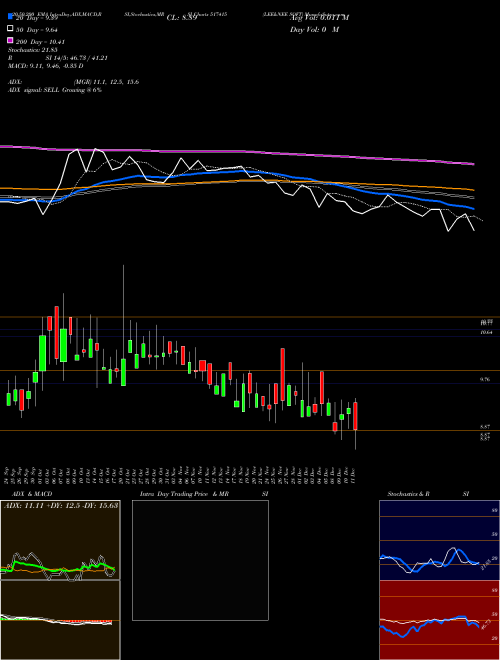Screen dimensions: 500x660
Task: Select the '200 Day - 10.41' legend text
Action: coord(40,42)
